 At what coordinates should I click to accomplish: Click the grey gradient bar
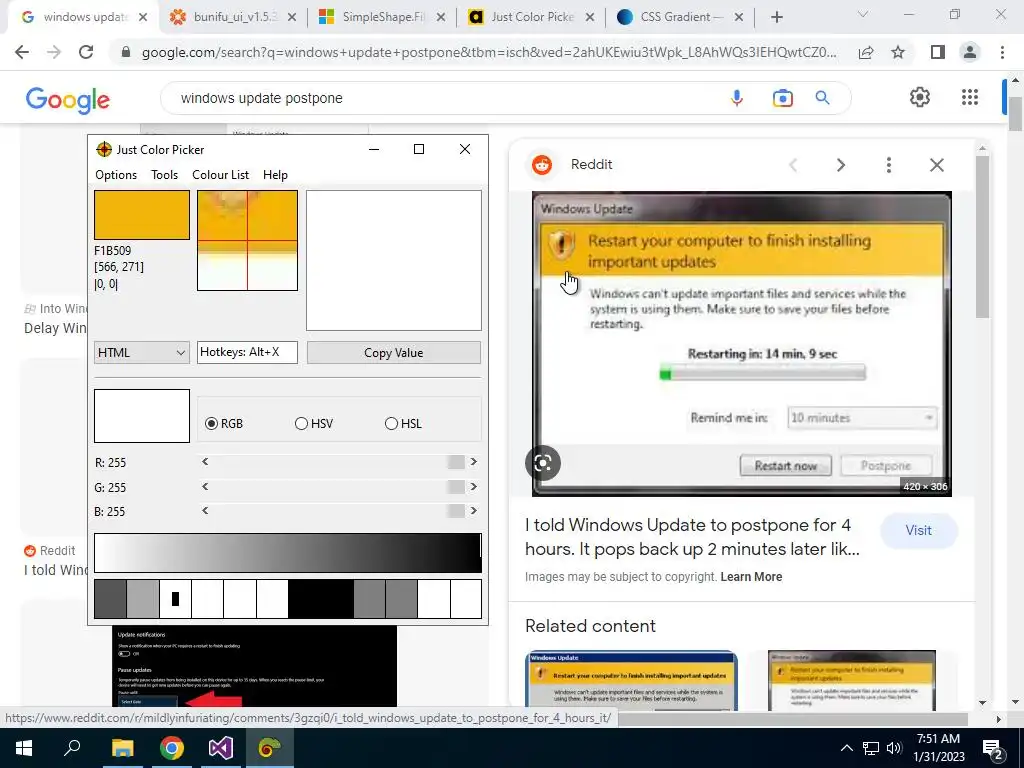pos(288,552)
